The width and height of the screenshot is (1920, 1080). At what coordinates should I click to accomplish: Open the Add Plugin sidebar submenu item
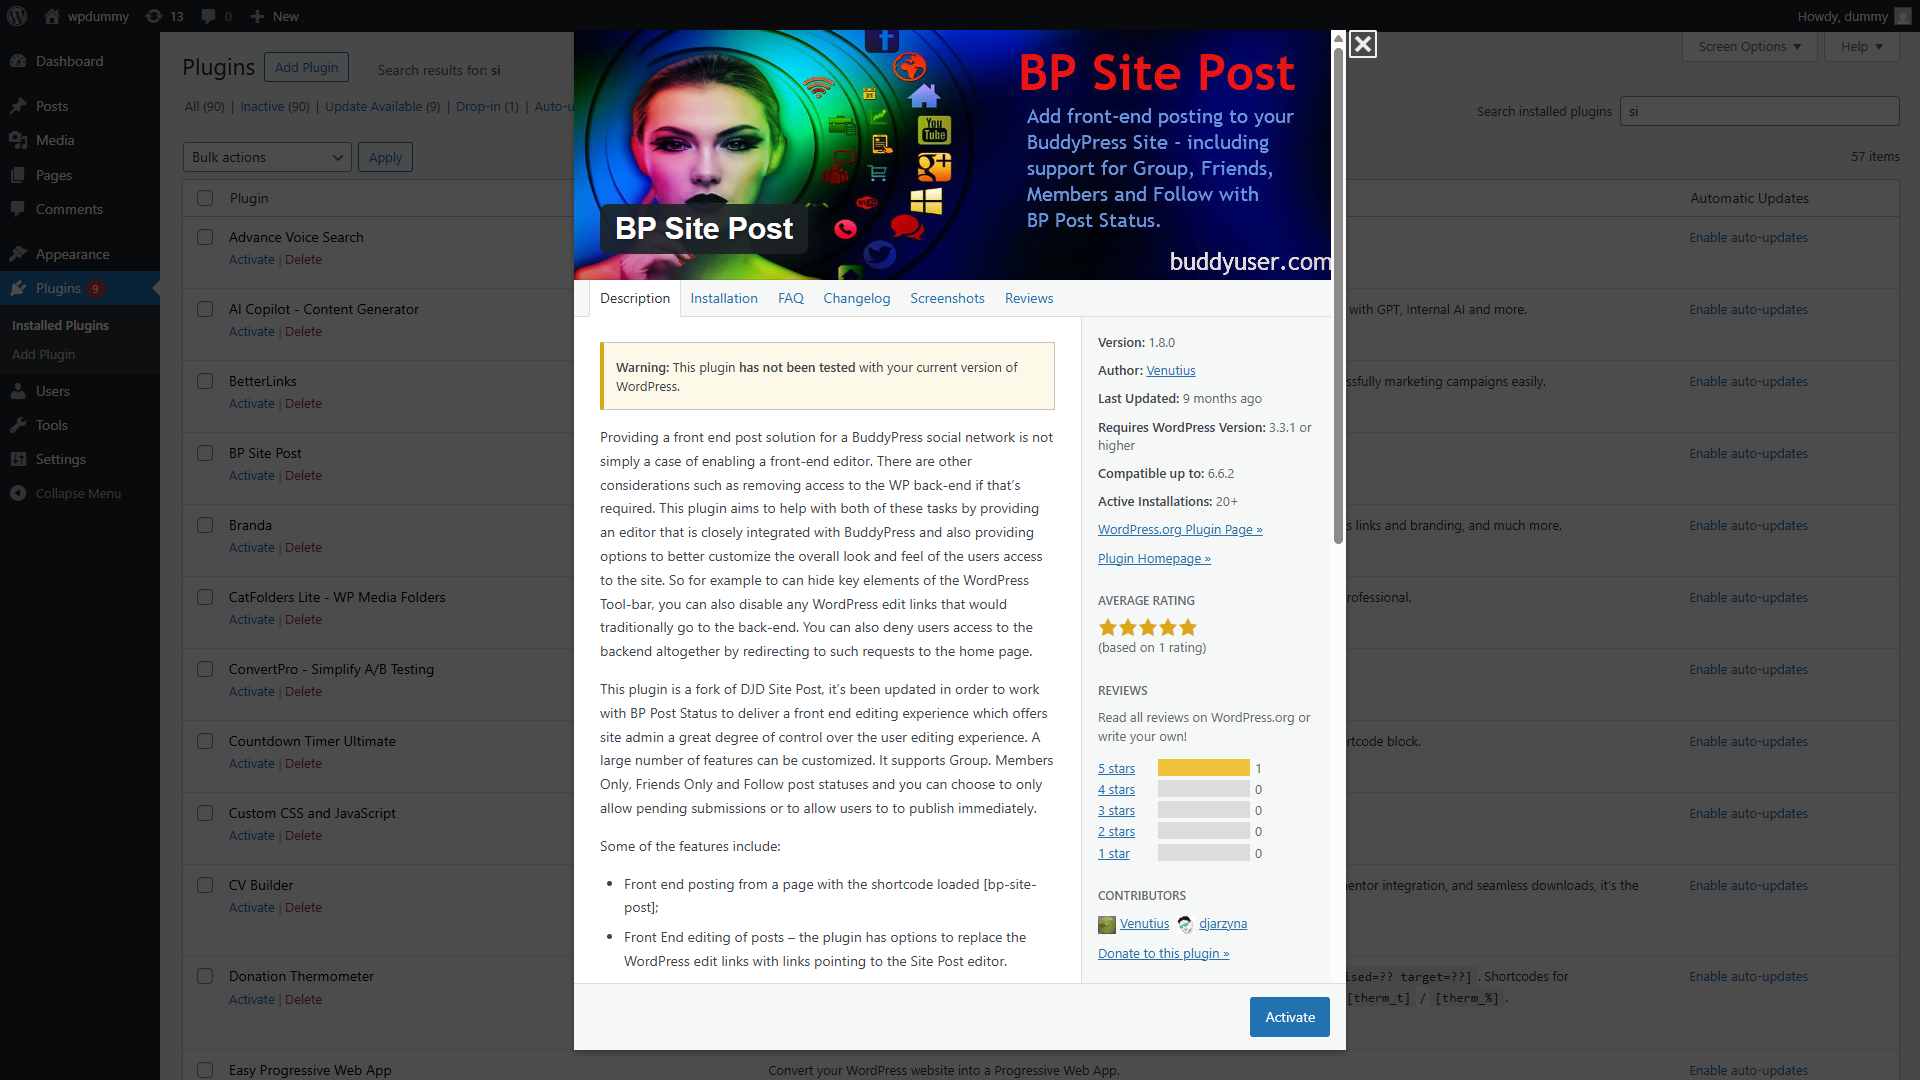pos(43,355)
